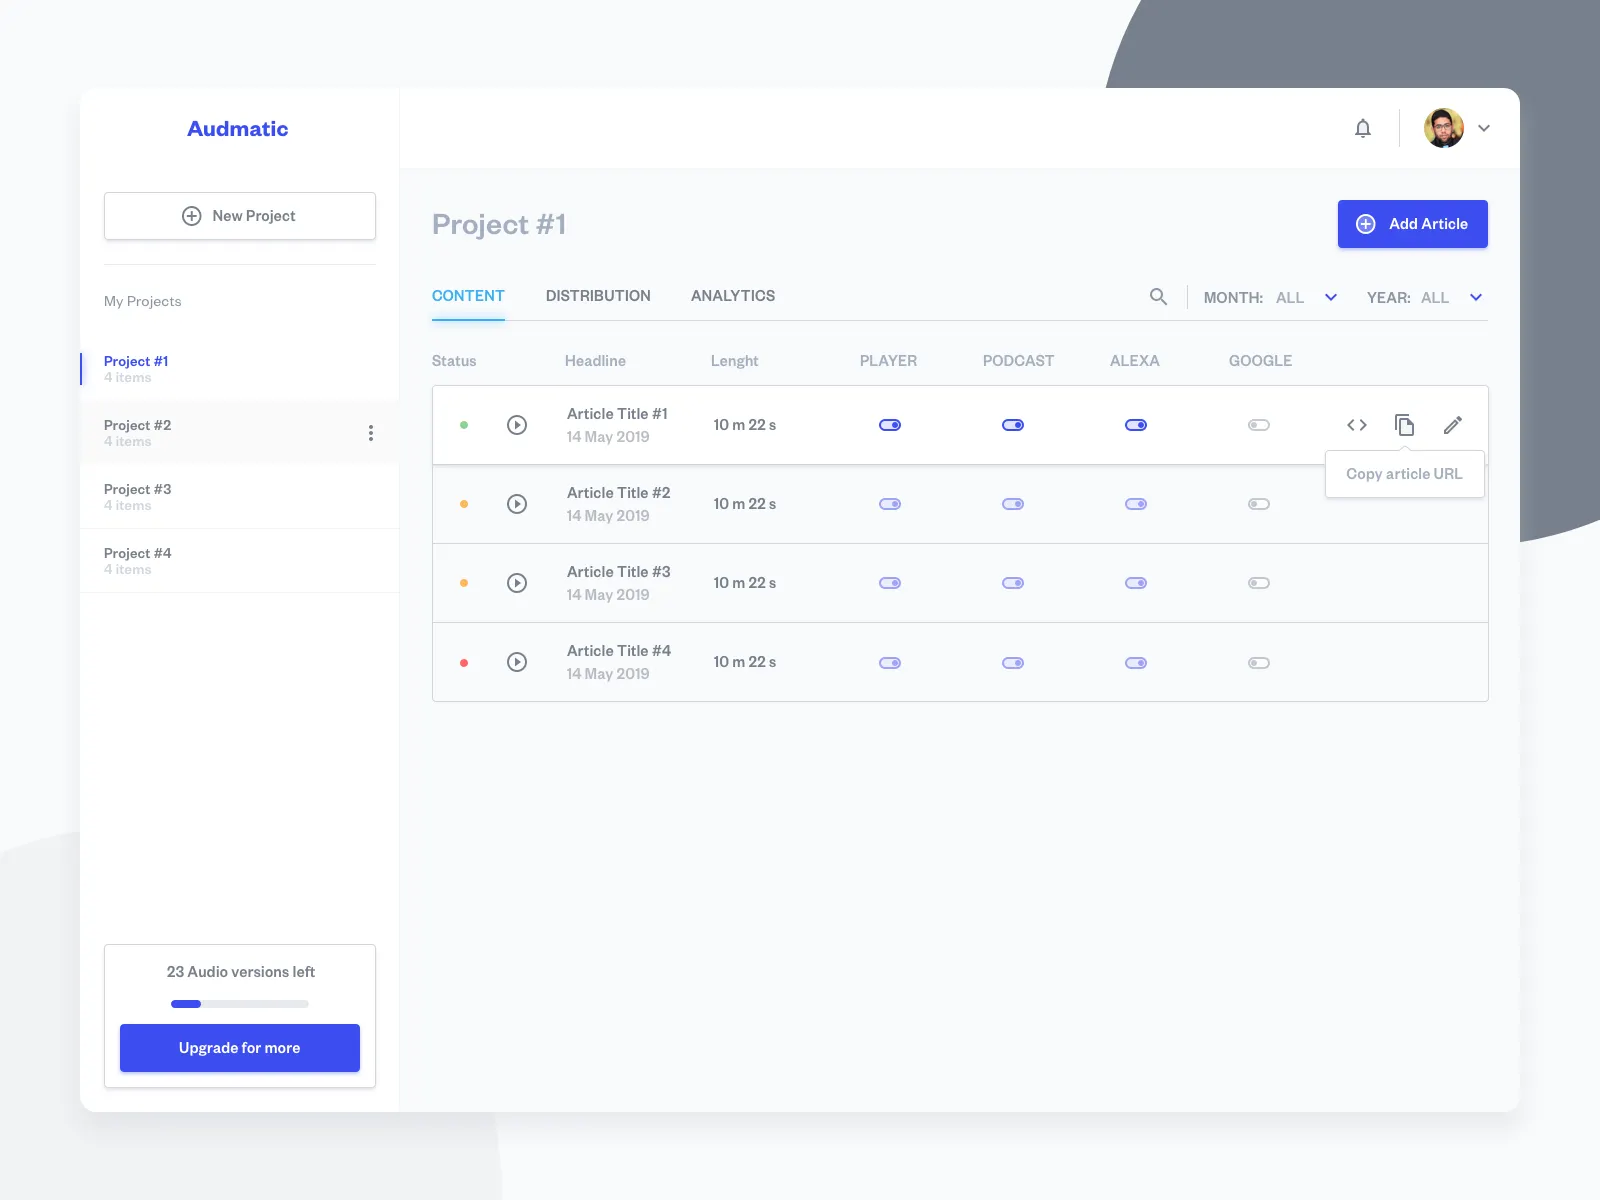Open the search icon above the articles table
The width and height of the screenshot is (1600, 1200).
coord(1158,296)
